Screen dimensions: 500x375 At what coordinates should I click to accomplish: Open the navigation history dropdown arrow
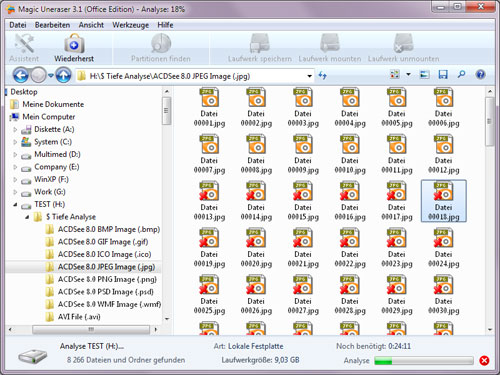[51, 75]
